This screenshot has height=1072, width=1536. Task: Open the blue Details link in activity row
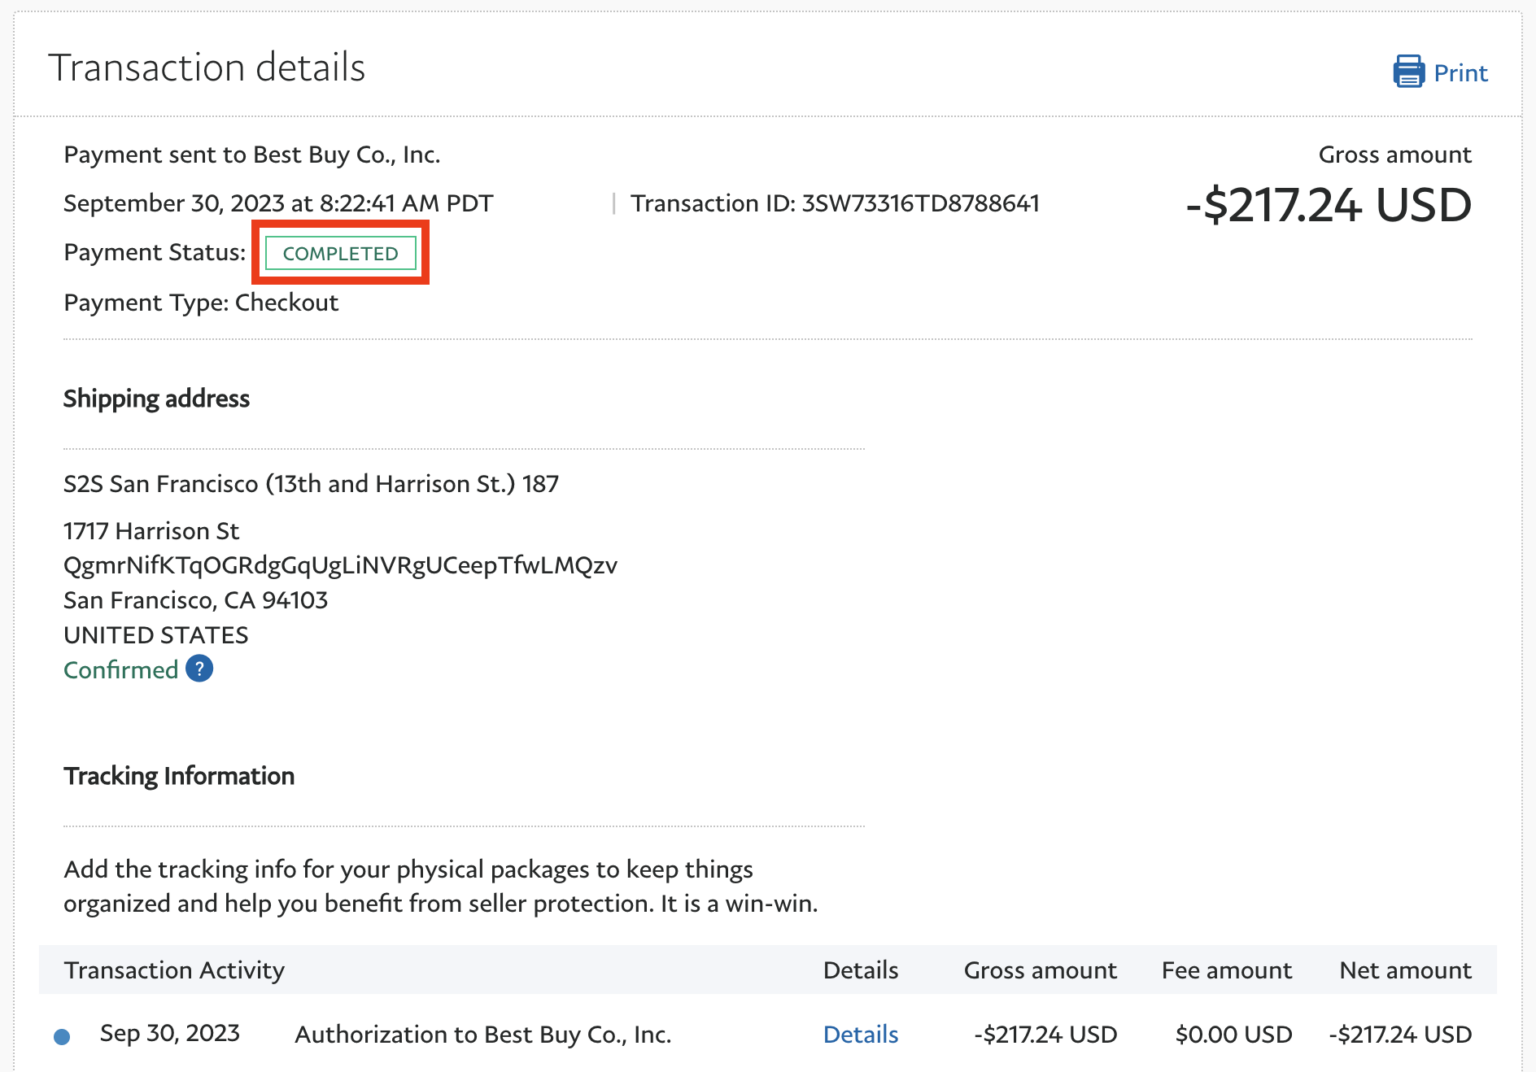click(x=860, y=1034)
